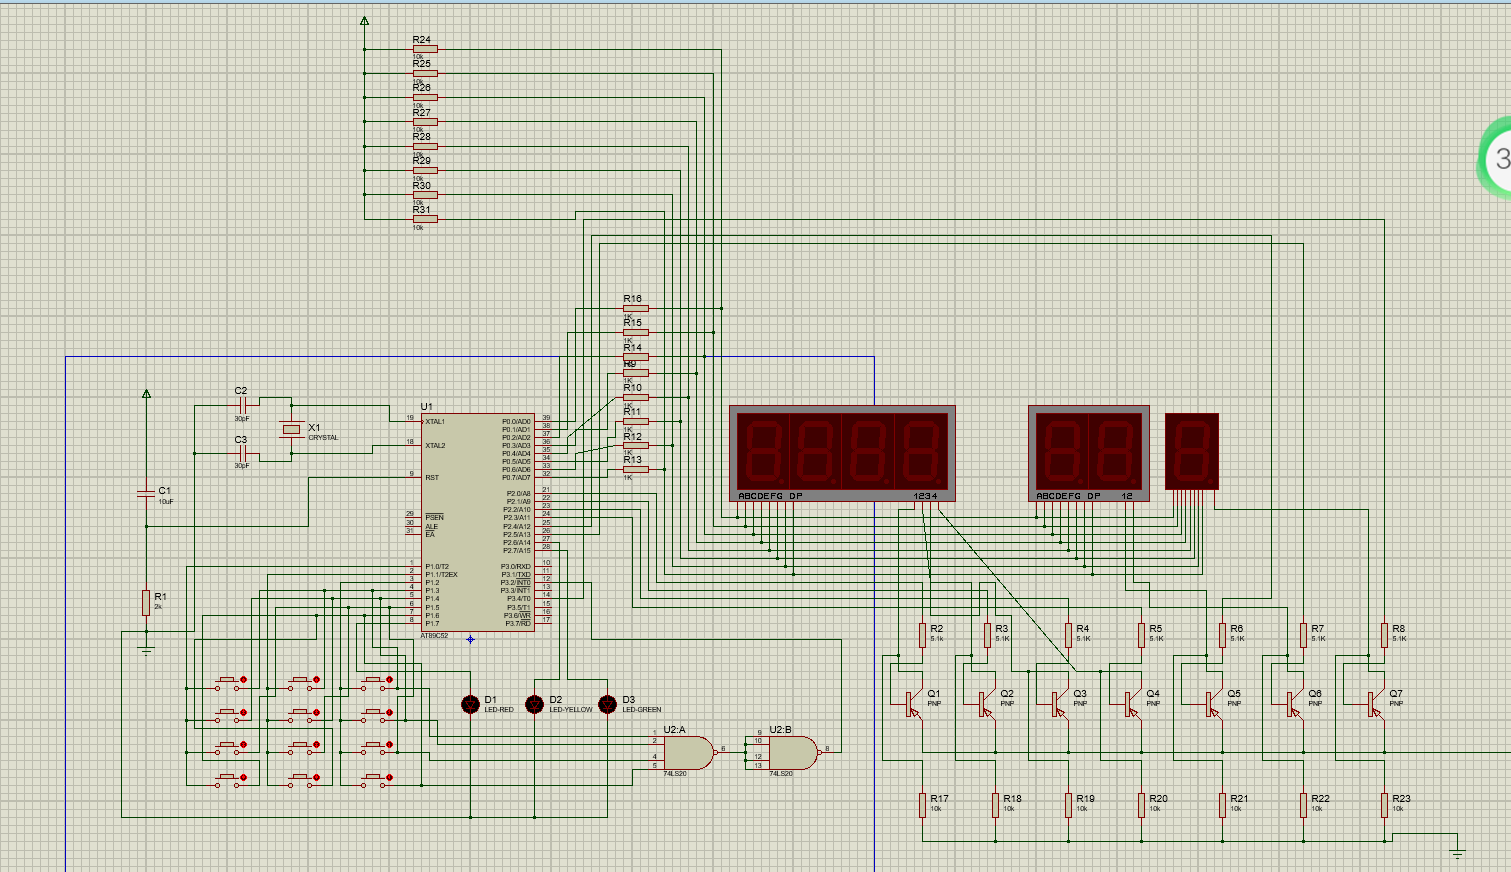The width and height of the screenshot is (1511, 872).
Task: Select 1K resistor R15
Action: [636, 332]
